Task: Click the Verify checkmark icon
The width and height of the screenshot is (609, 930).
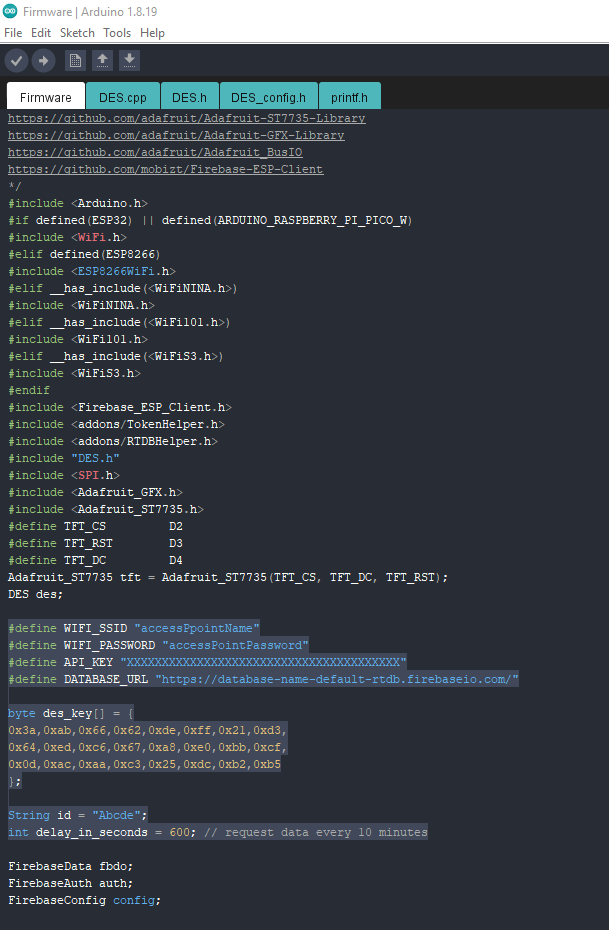Action: (x=16, y=61)
